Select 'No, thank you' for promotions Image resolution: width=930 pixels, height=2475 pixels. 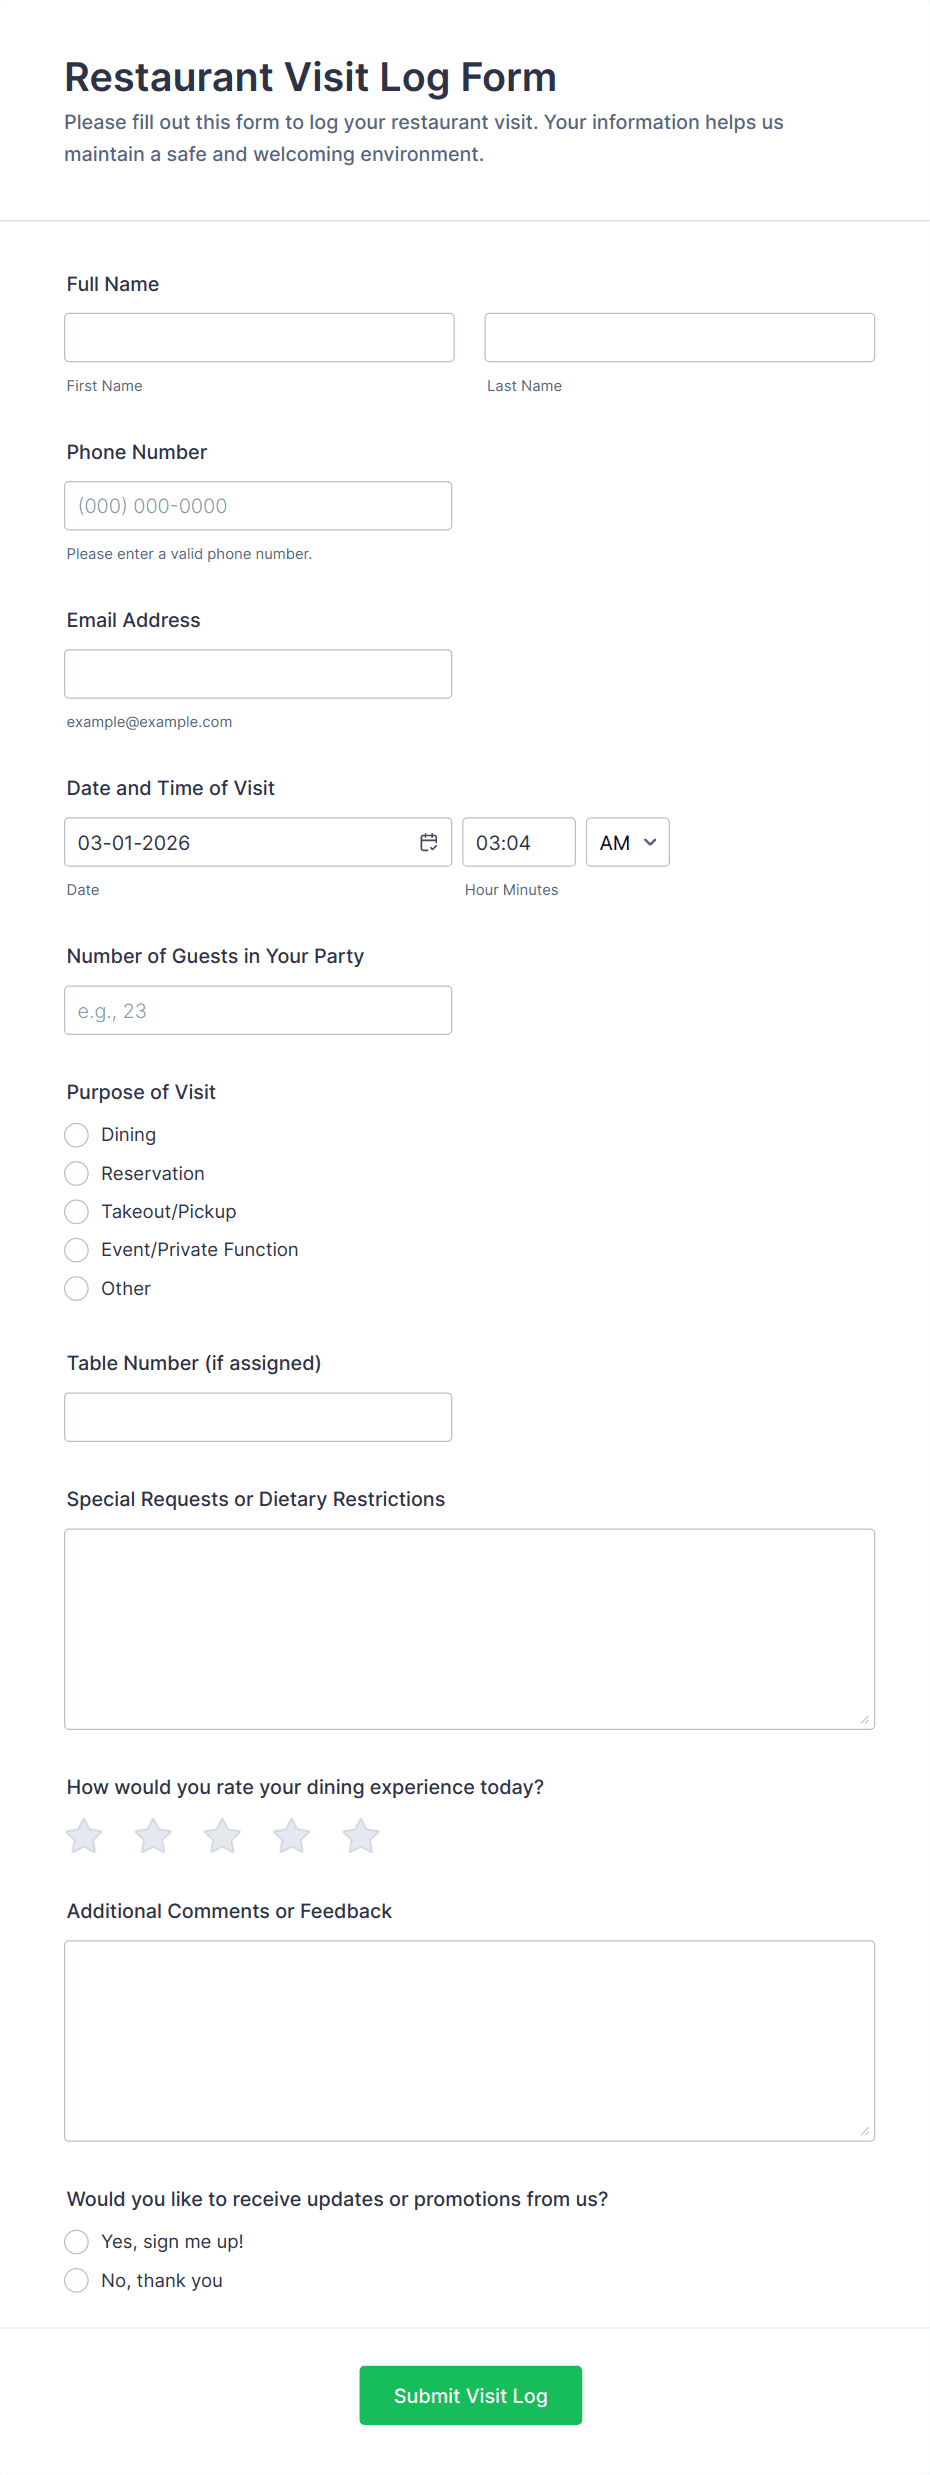point(77,2280)
